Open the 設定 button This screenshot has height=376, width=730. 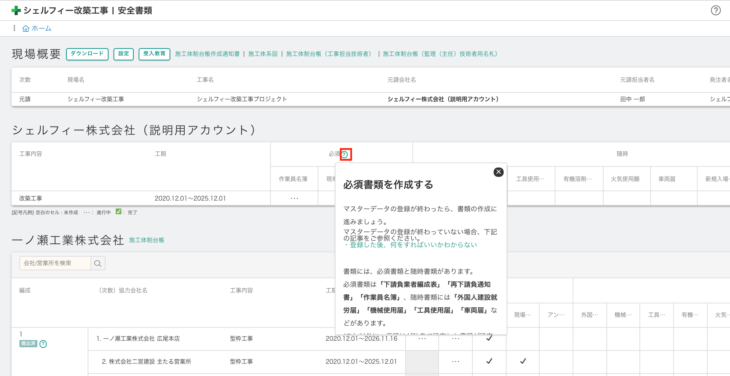click(123, 54)
